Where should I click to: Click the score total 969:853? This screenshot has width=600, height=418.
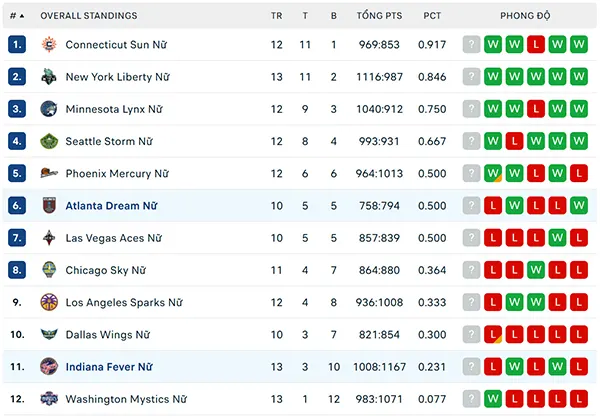click(379, 44)
